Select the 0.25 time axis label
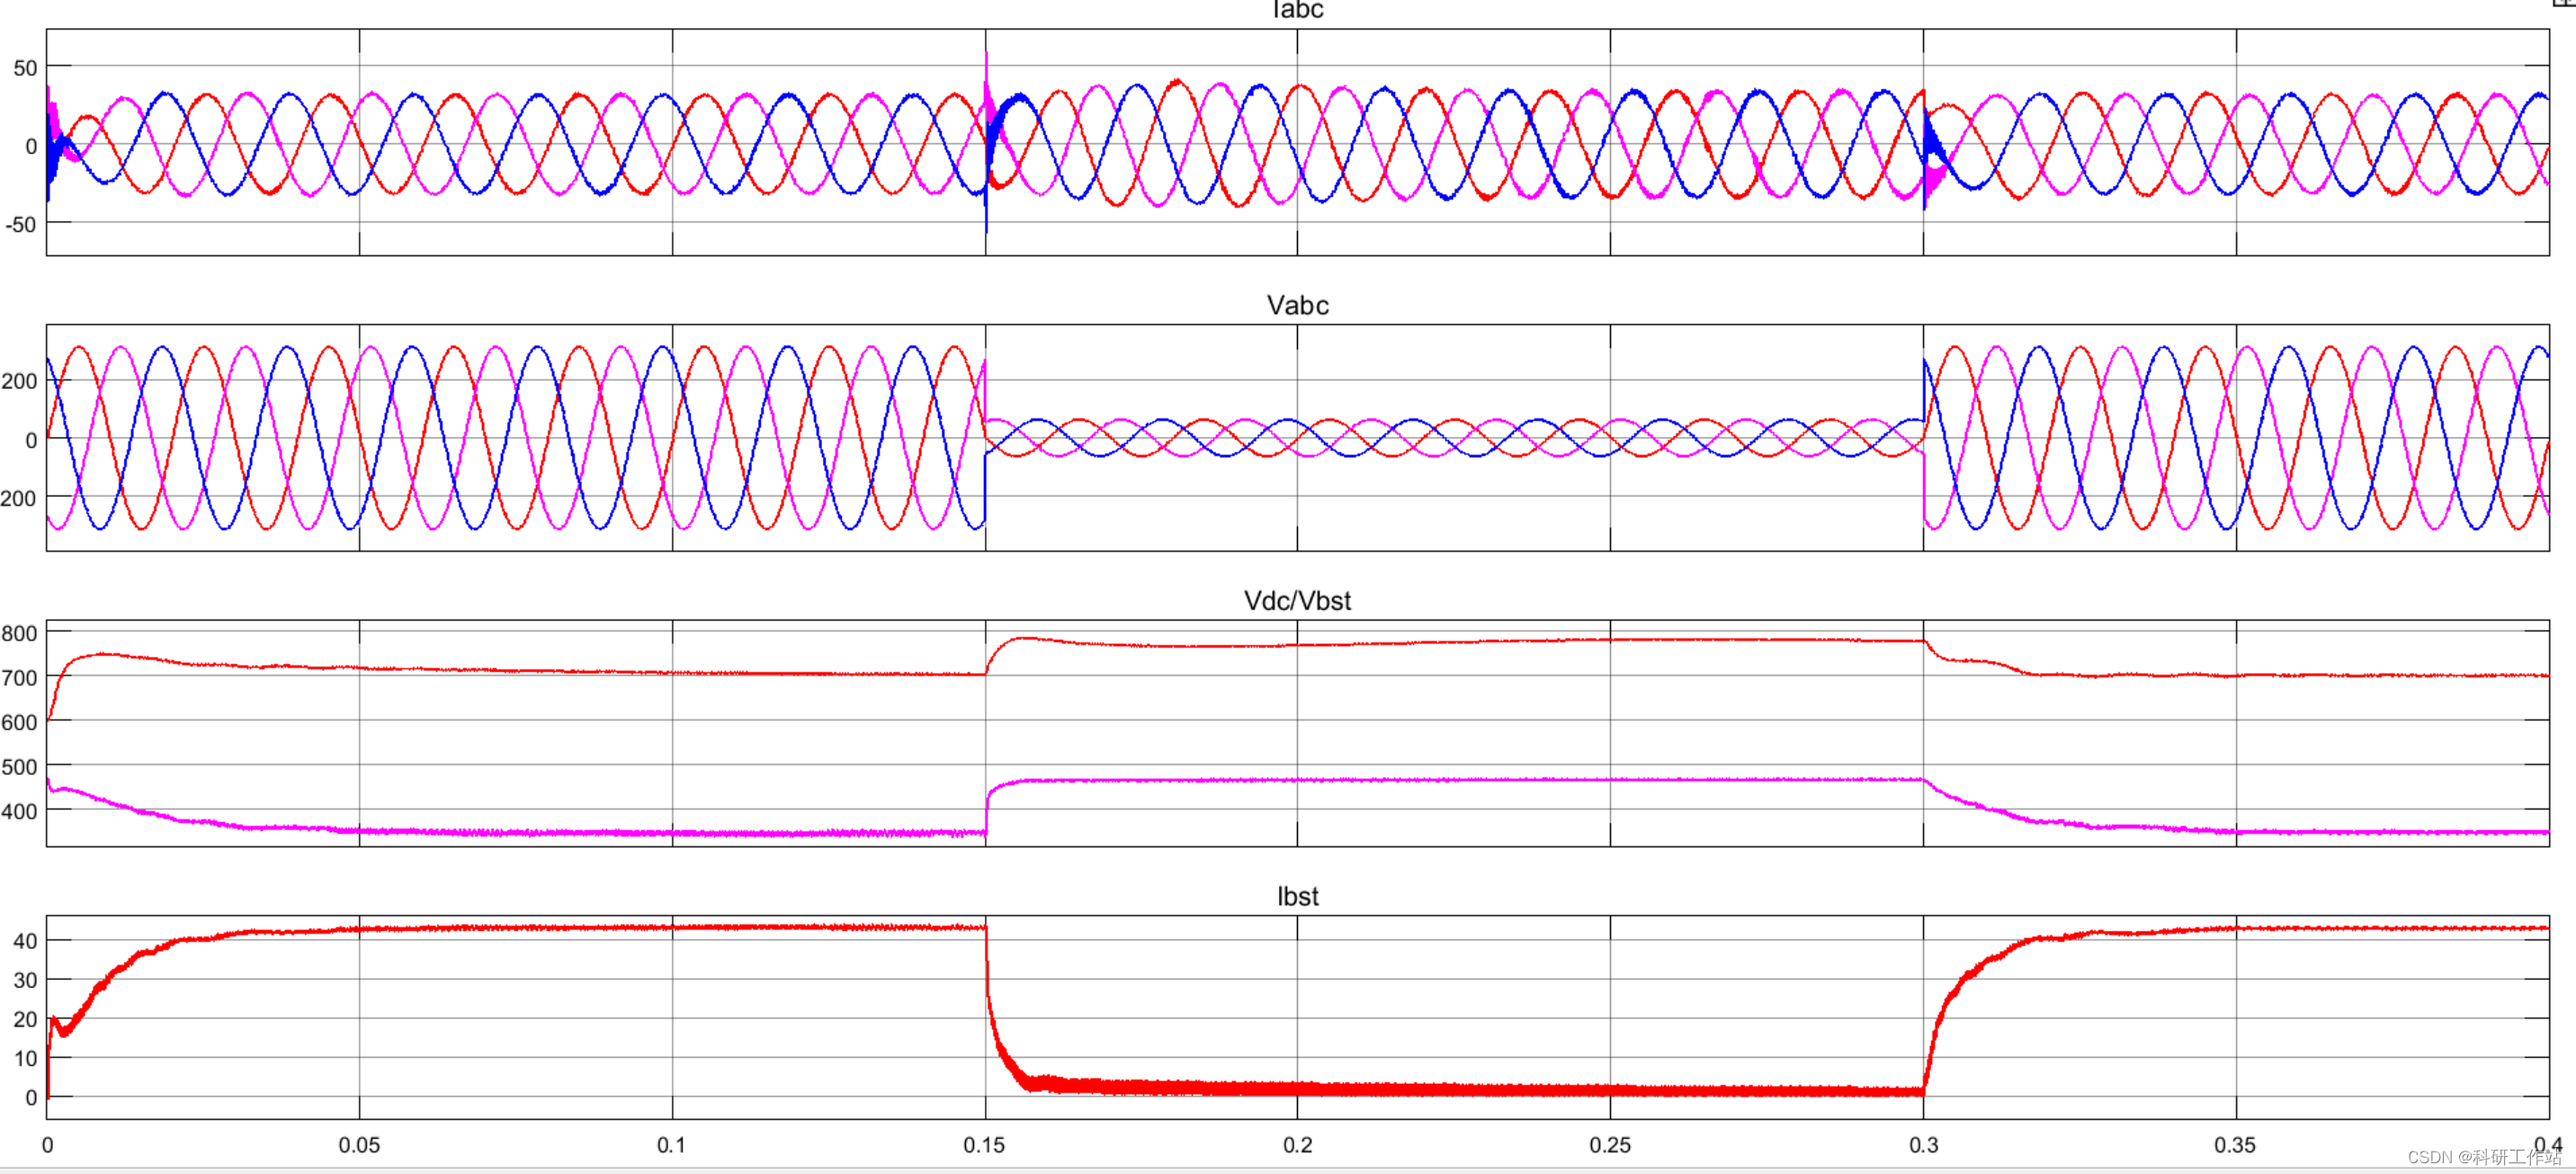2576x1174 pixels. pos(1610,1145)
